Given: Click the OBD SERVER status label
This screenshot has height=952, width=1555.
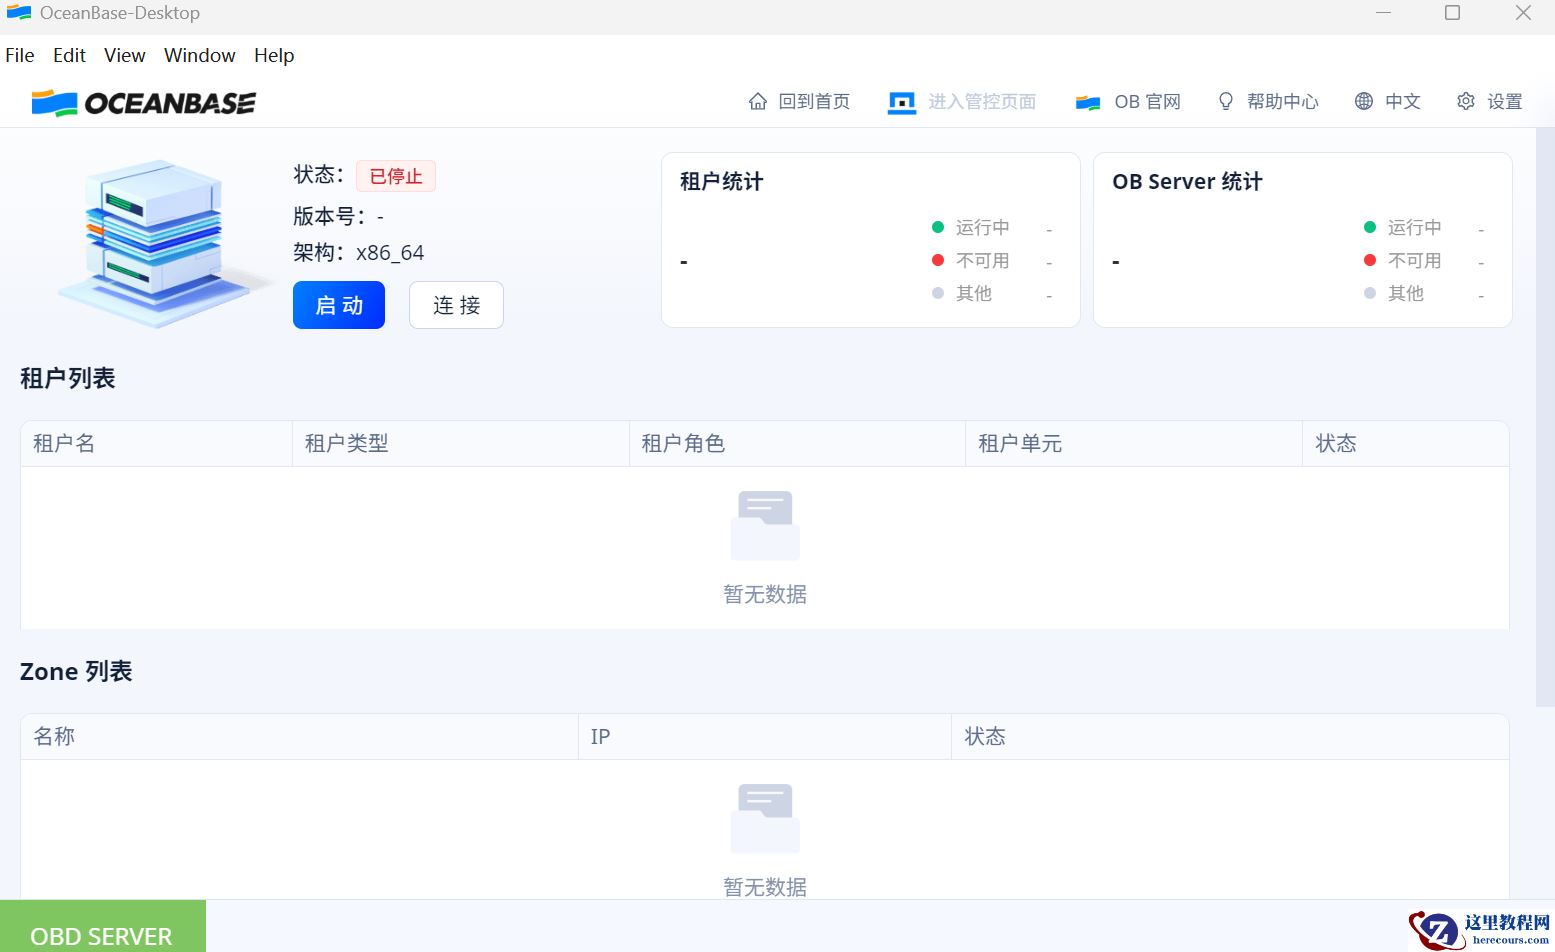Looking at the screenshot, I should pos(102,935).
